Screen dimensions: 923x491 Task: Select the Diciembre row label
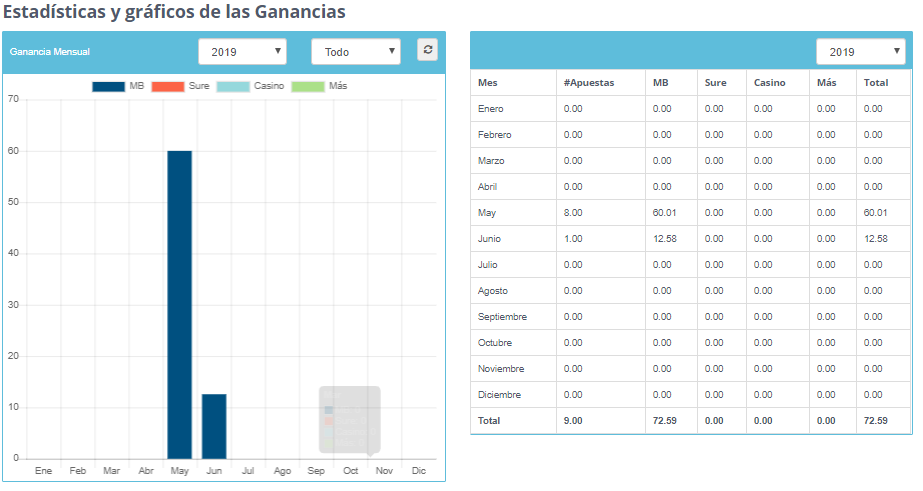click(x=499, y=394)
